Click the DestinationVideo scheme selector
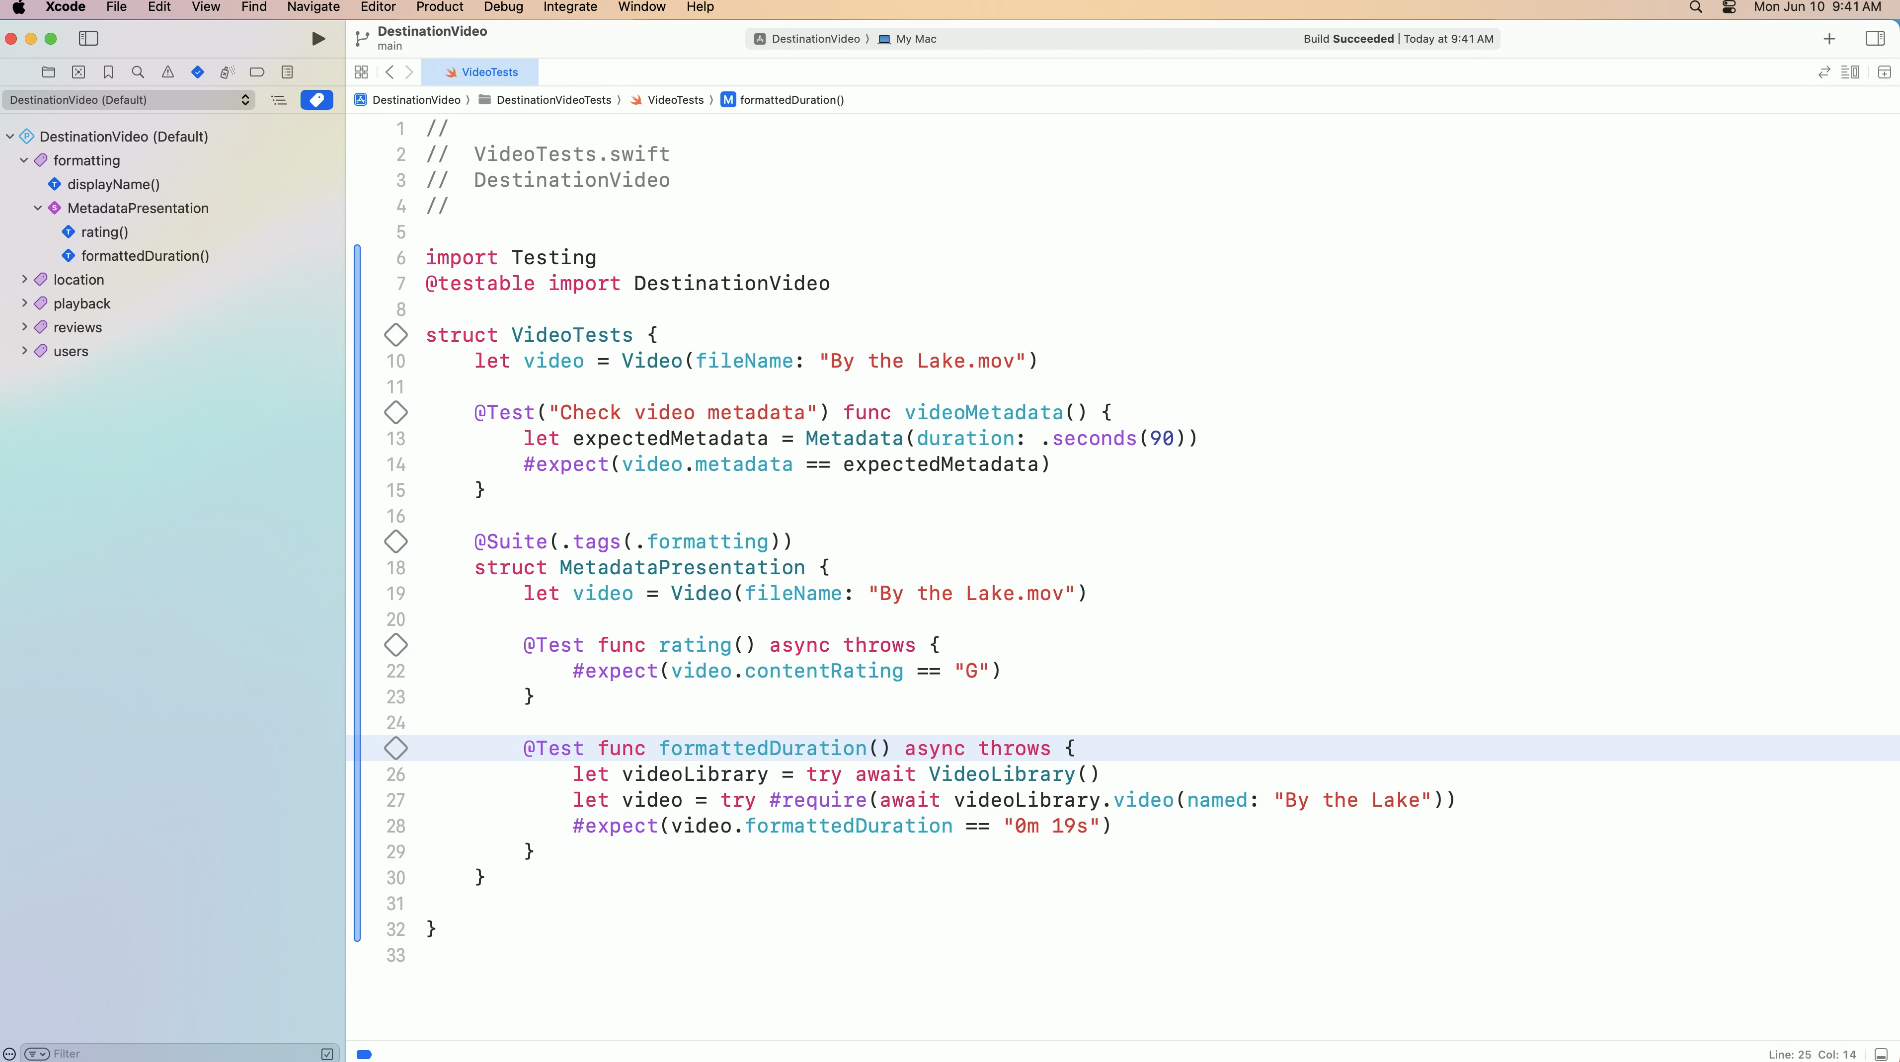 click(807, 39)
